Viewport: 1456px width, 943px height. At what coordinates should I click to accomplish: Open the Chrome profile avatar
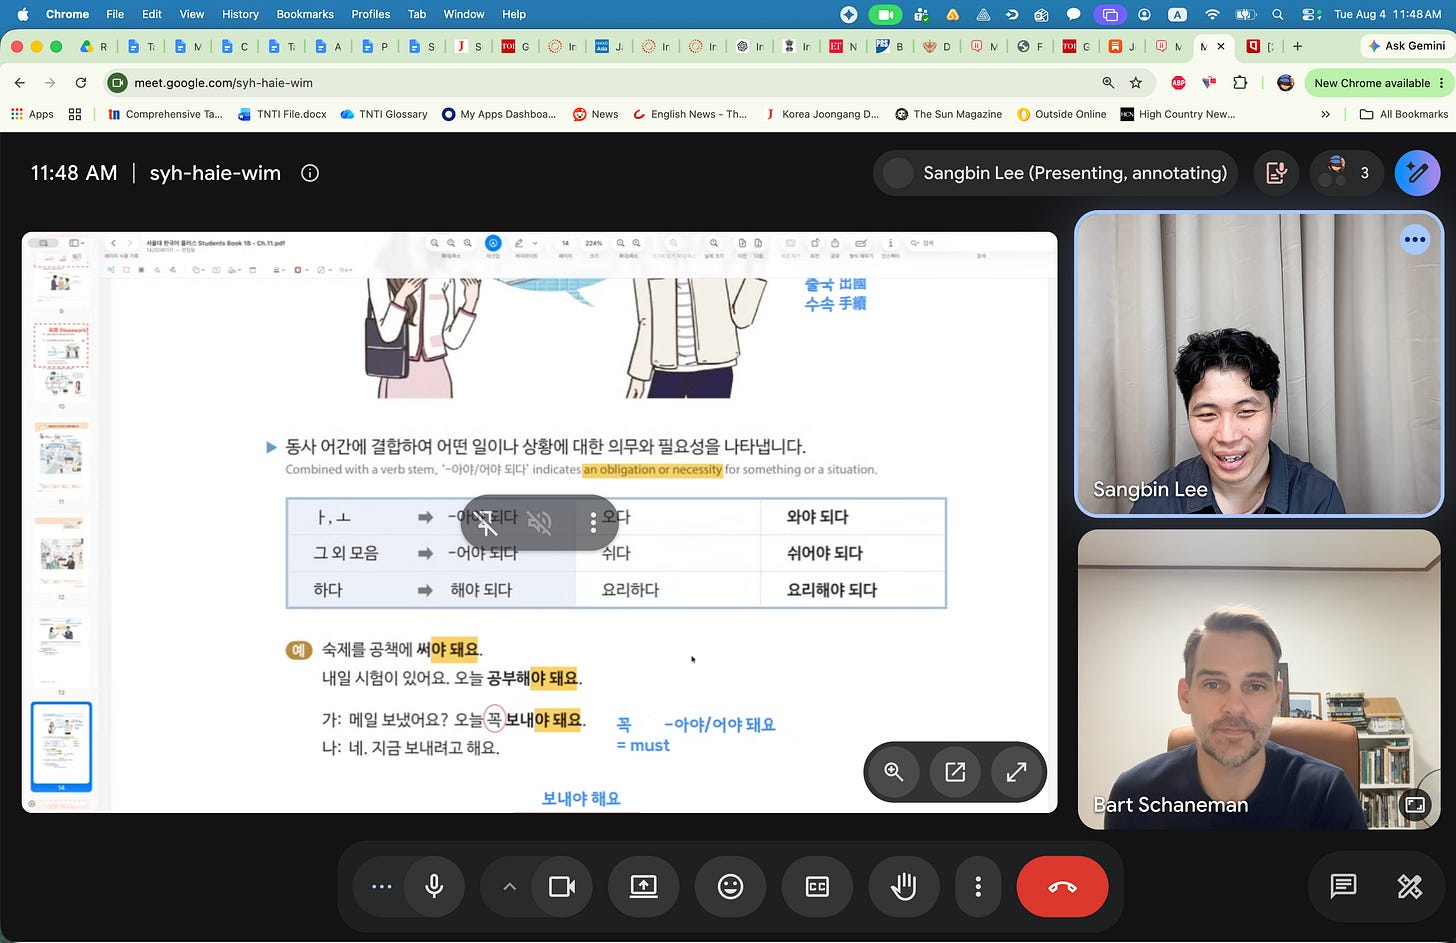(1286, 83)
